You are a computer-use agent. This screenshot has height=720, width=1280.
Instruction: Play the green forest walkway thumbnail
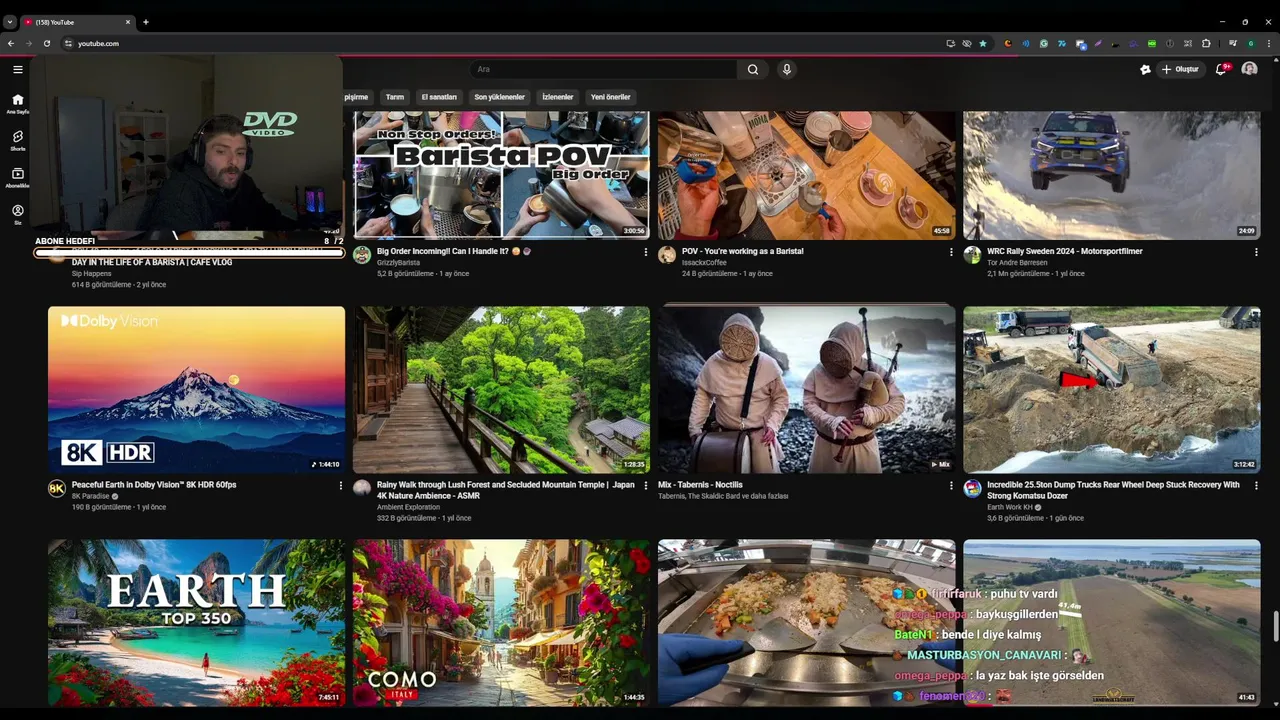pos(501,390)
